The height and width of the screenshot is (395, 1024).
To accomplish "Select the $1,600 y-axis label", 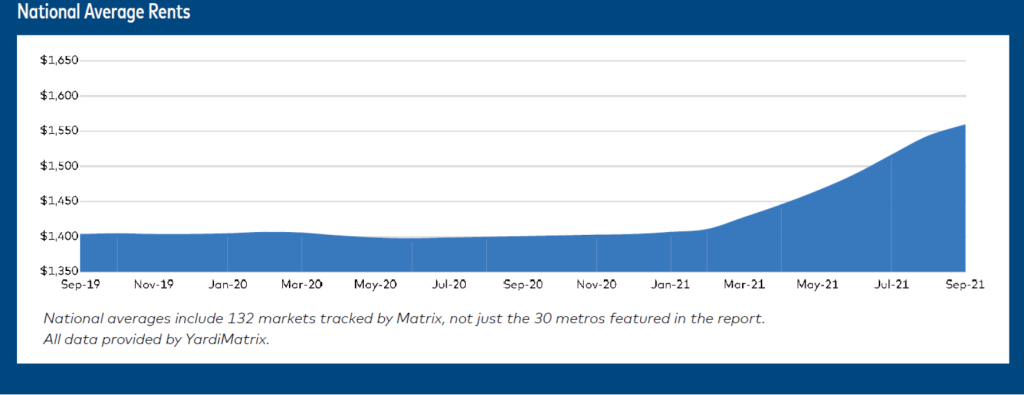I will [59, 96].
